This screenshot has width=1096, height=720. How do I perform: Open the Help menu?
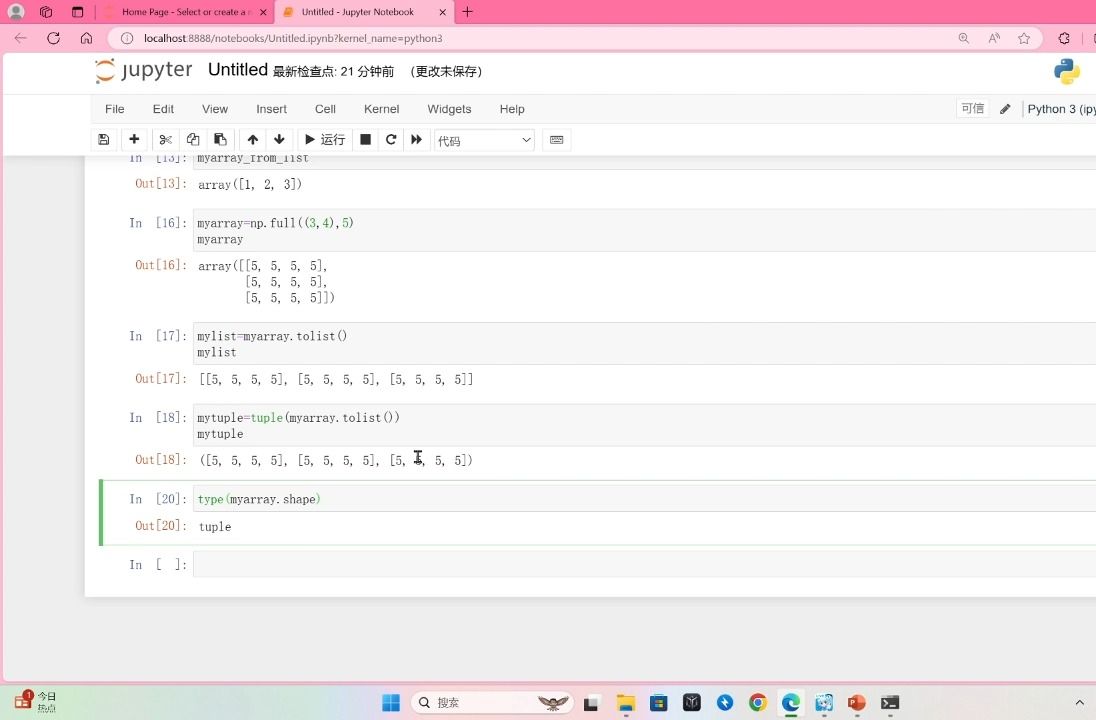coord(512,109)
